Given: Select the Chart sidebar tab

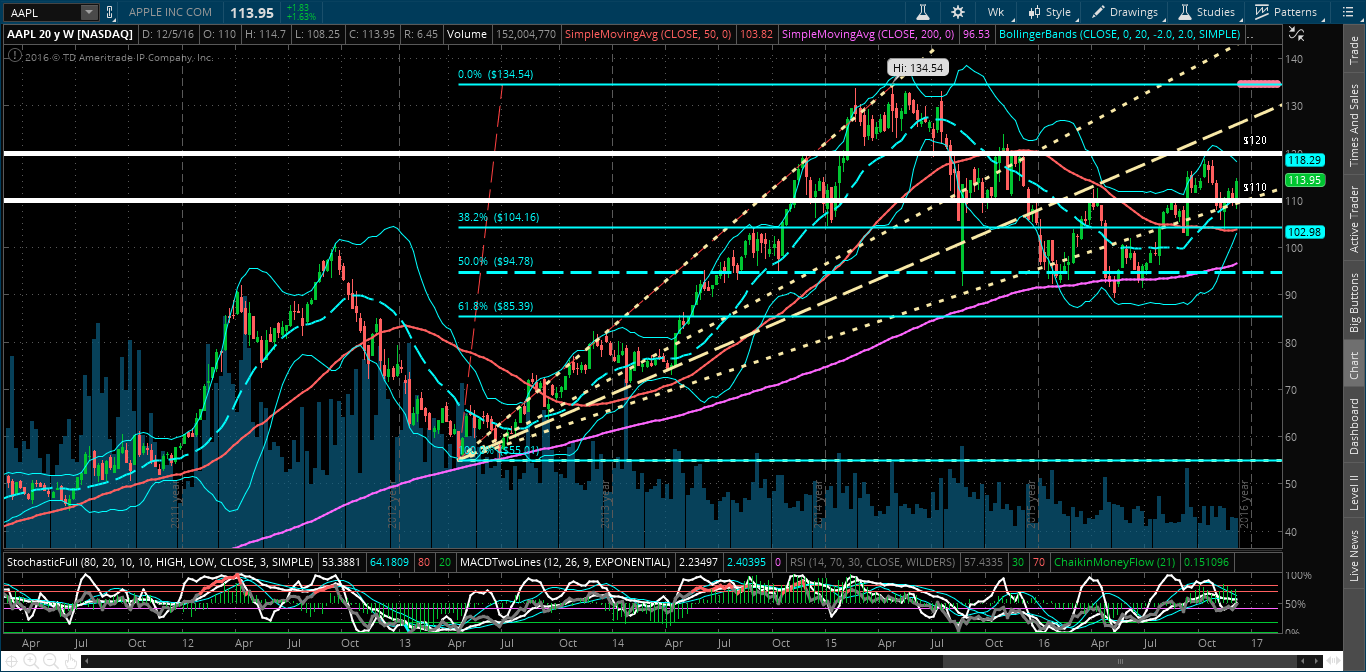Looking at the screenshot, I should pos(1354,366).
